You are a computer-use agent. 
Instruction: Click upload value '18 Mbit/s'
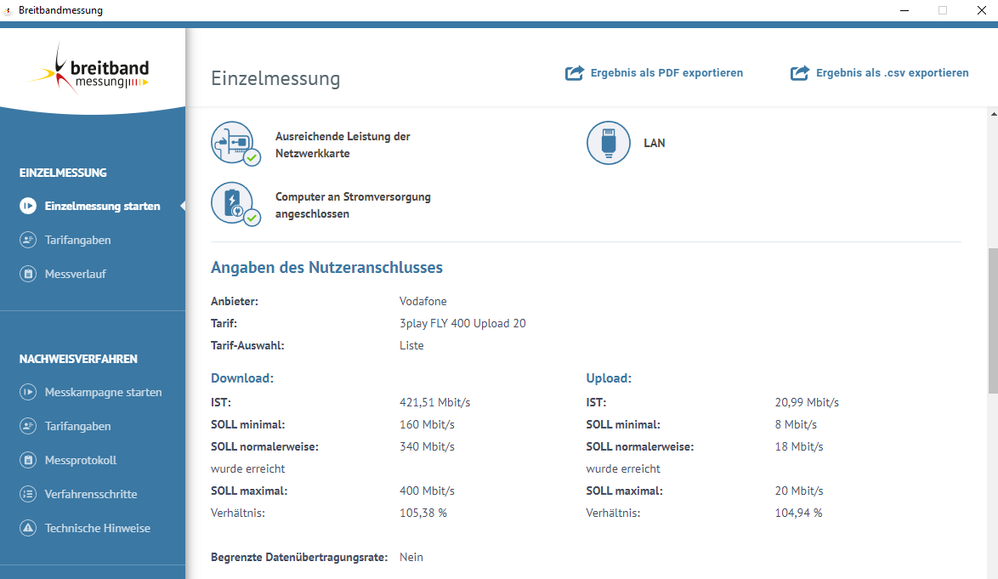tap(799, 447)
